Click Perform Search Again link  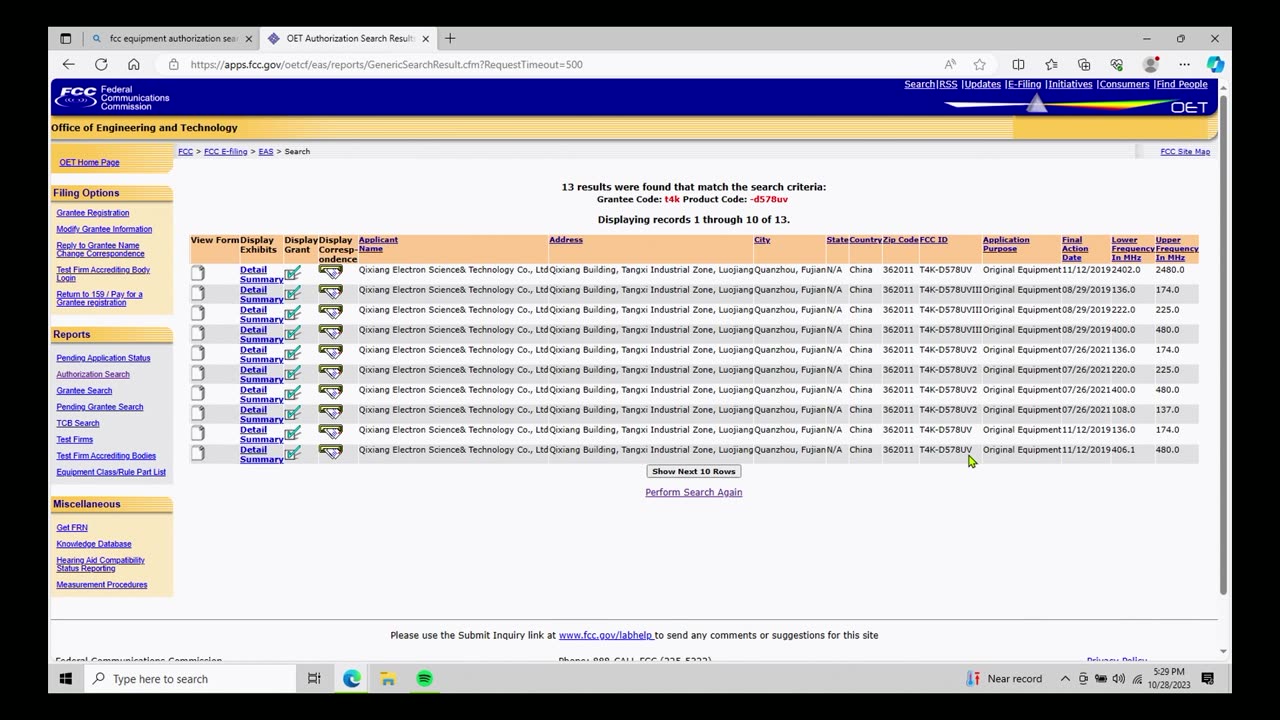[x=694, y=492]
